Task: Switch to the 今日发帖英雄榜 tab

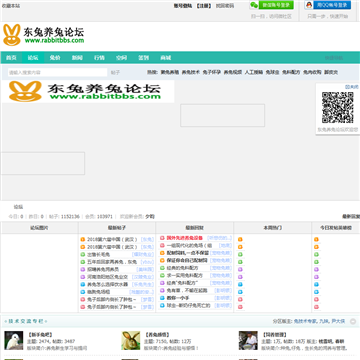Action: (x=336, y=228)
